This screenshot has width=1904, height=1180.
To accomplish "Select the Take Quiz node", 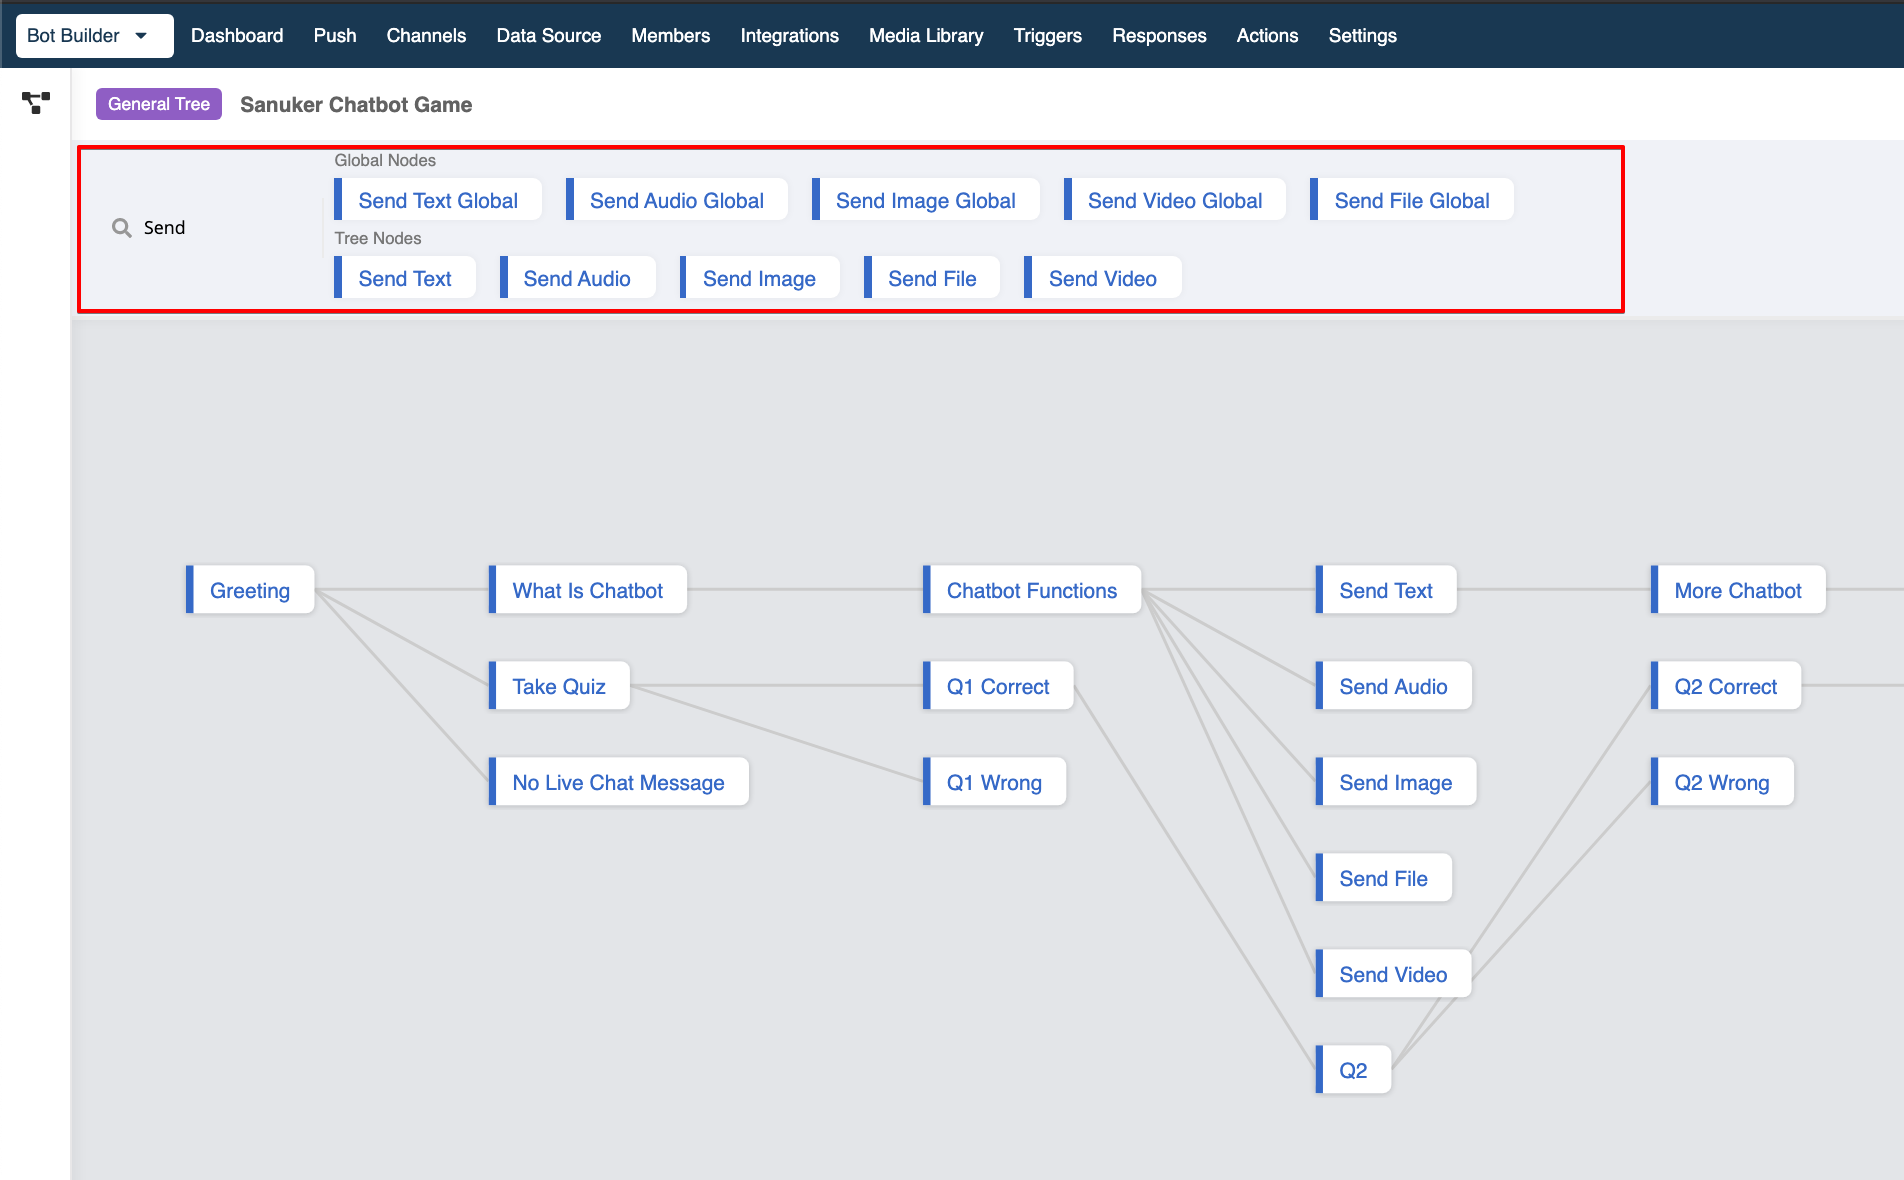I will click(559, 686).
